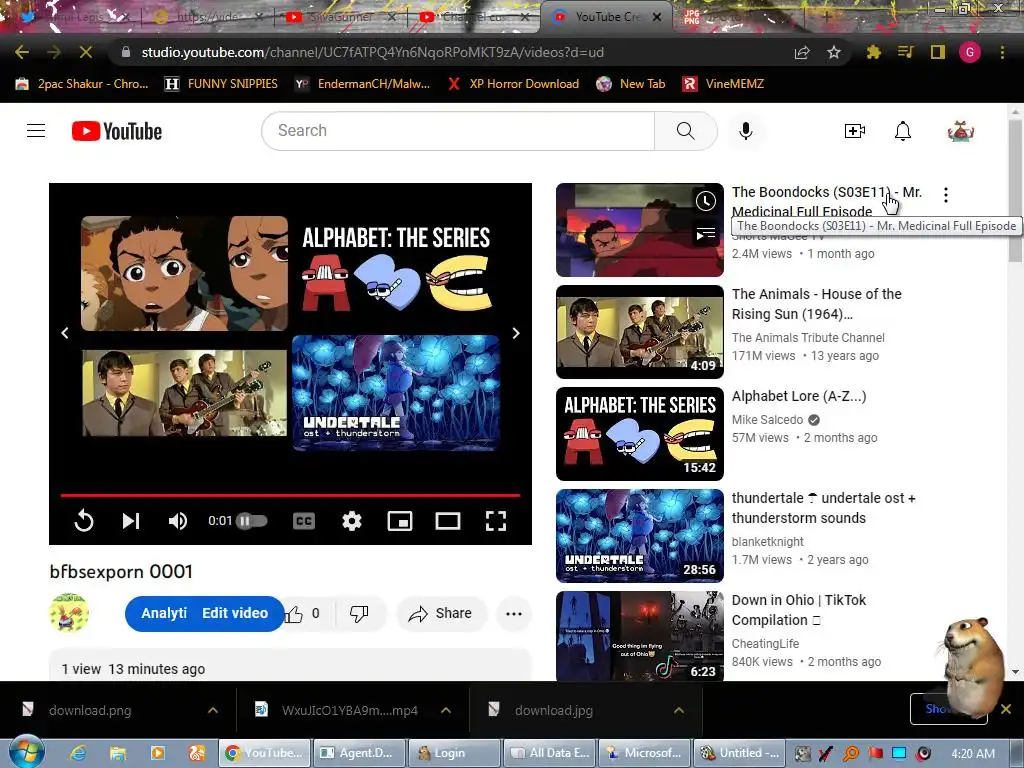
Task: Open player settings gear
Action: 351,520
